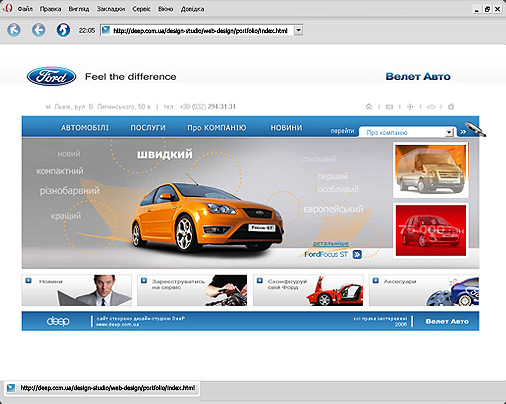Image resolution: width=506 pixels, height=404 pixels.
Task: Select the word 'різнобарвний' in the banner
Action: click(x=70, y=191)
